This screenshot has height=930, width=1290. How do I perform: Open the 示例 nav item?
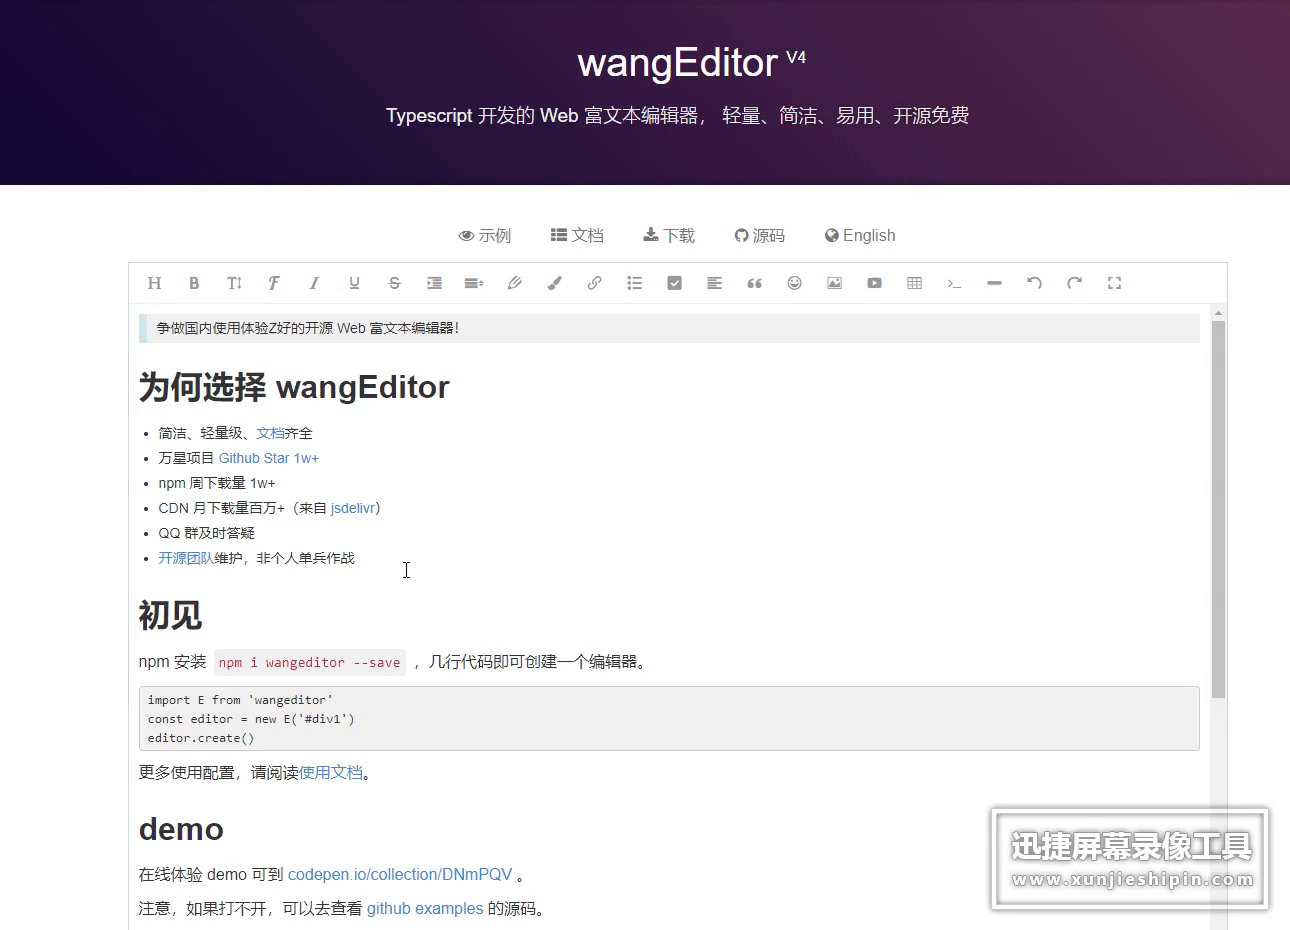[485, 236]
